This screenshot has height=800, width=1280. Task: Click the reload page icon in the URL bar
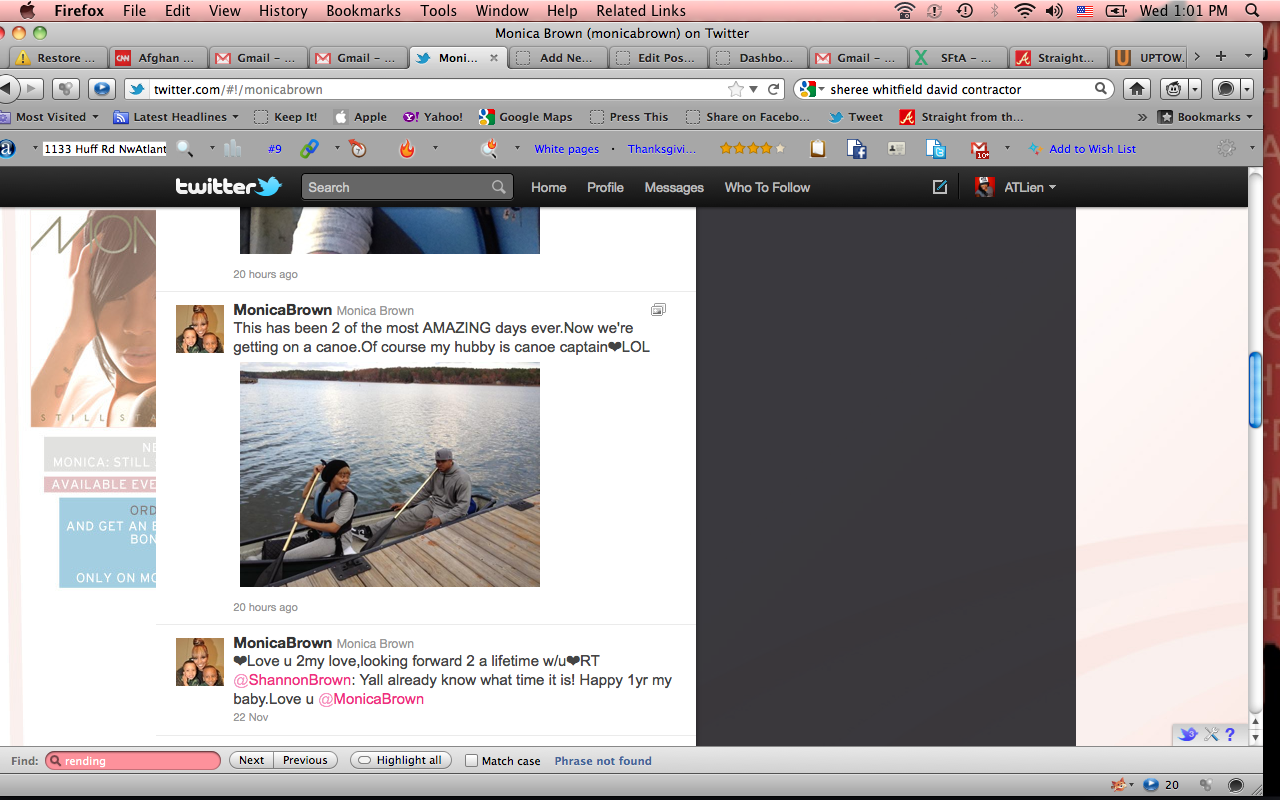coord(773,89)
